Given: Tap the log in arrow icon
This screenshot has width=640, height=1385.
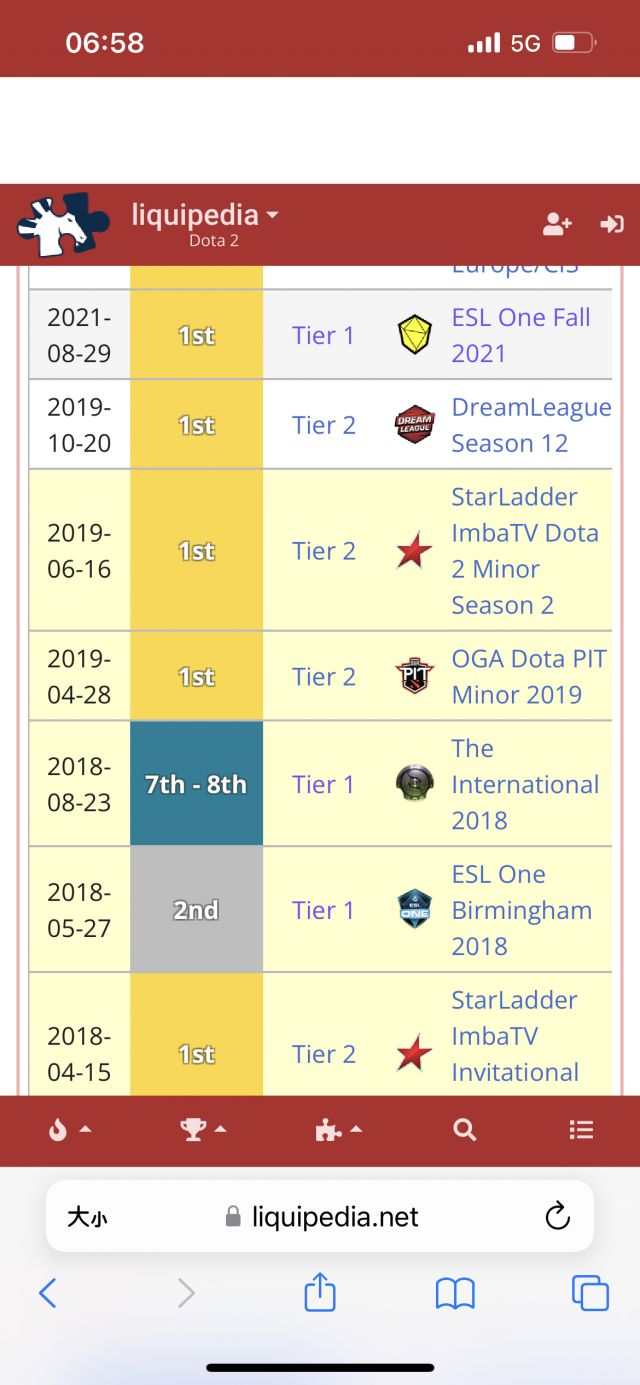Looking at the screenshot, I should 611,224.
